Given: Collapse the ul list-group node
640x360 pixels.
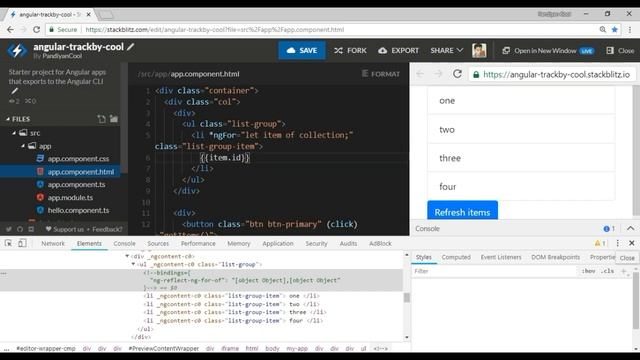Looking at the screenshot, I should pyautogui.click(x=133, y=264).
